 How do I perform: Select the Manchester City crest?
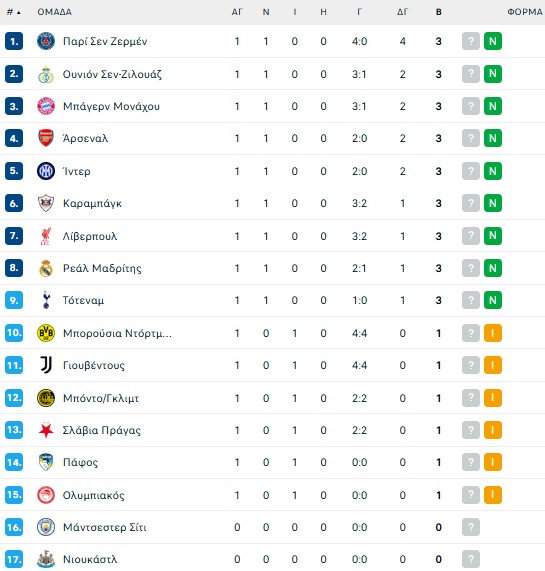(46, 527)
